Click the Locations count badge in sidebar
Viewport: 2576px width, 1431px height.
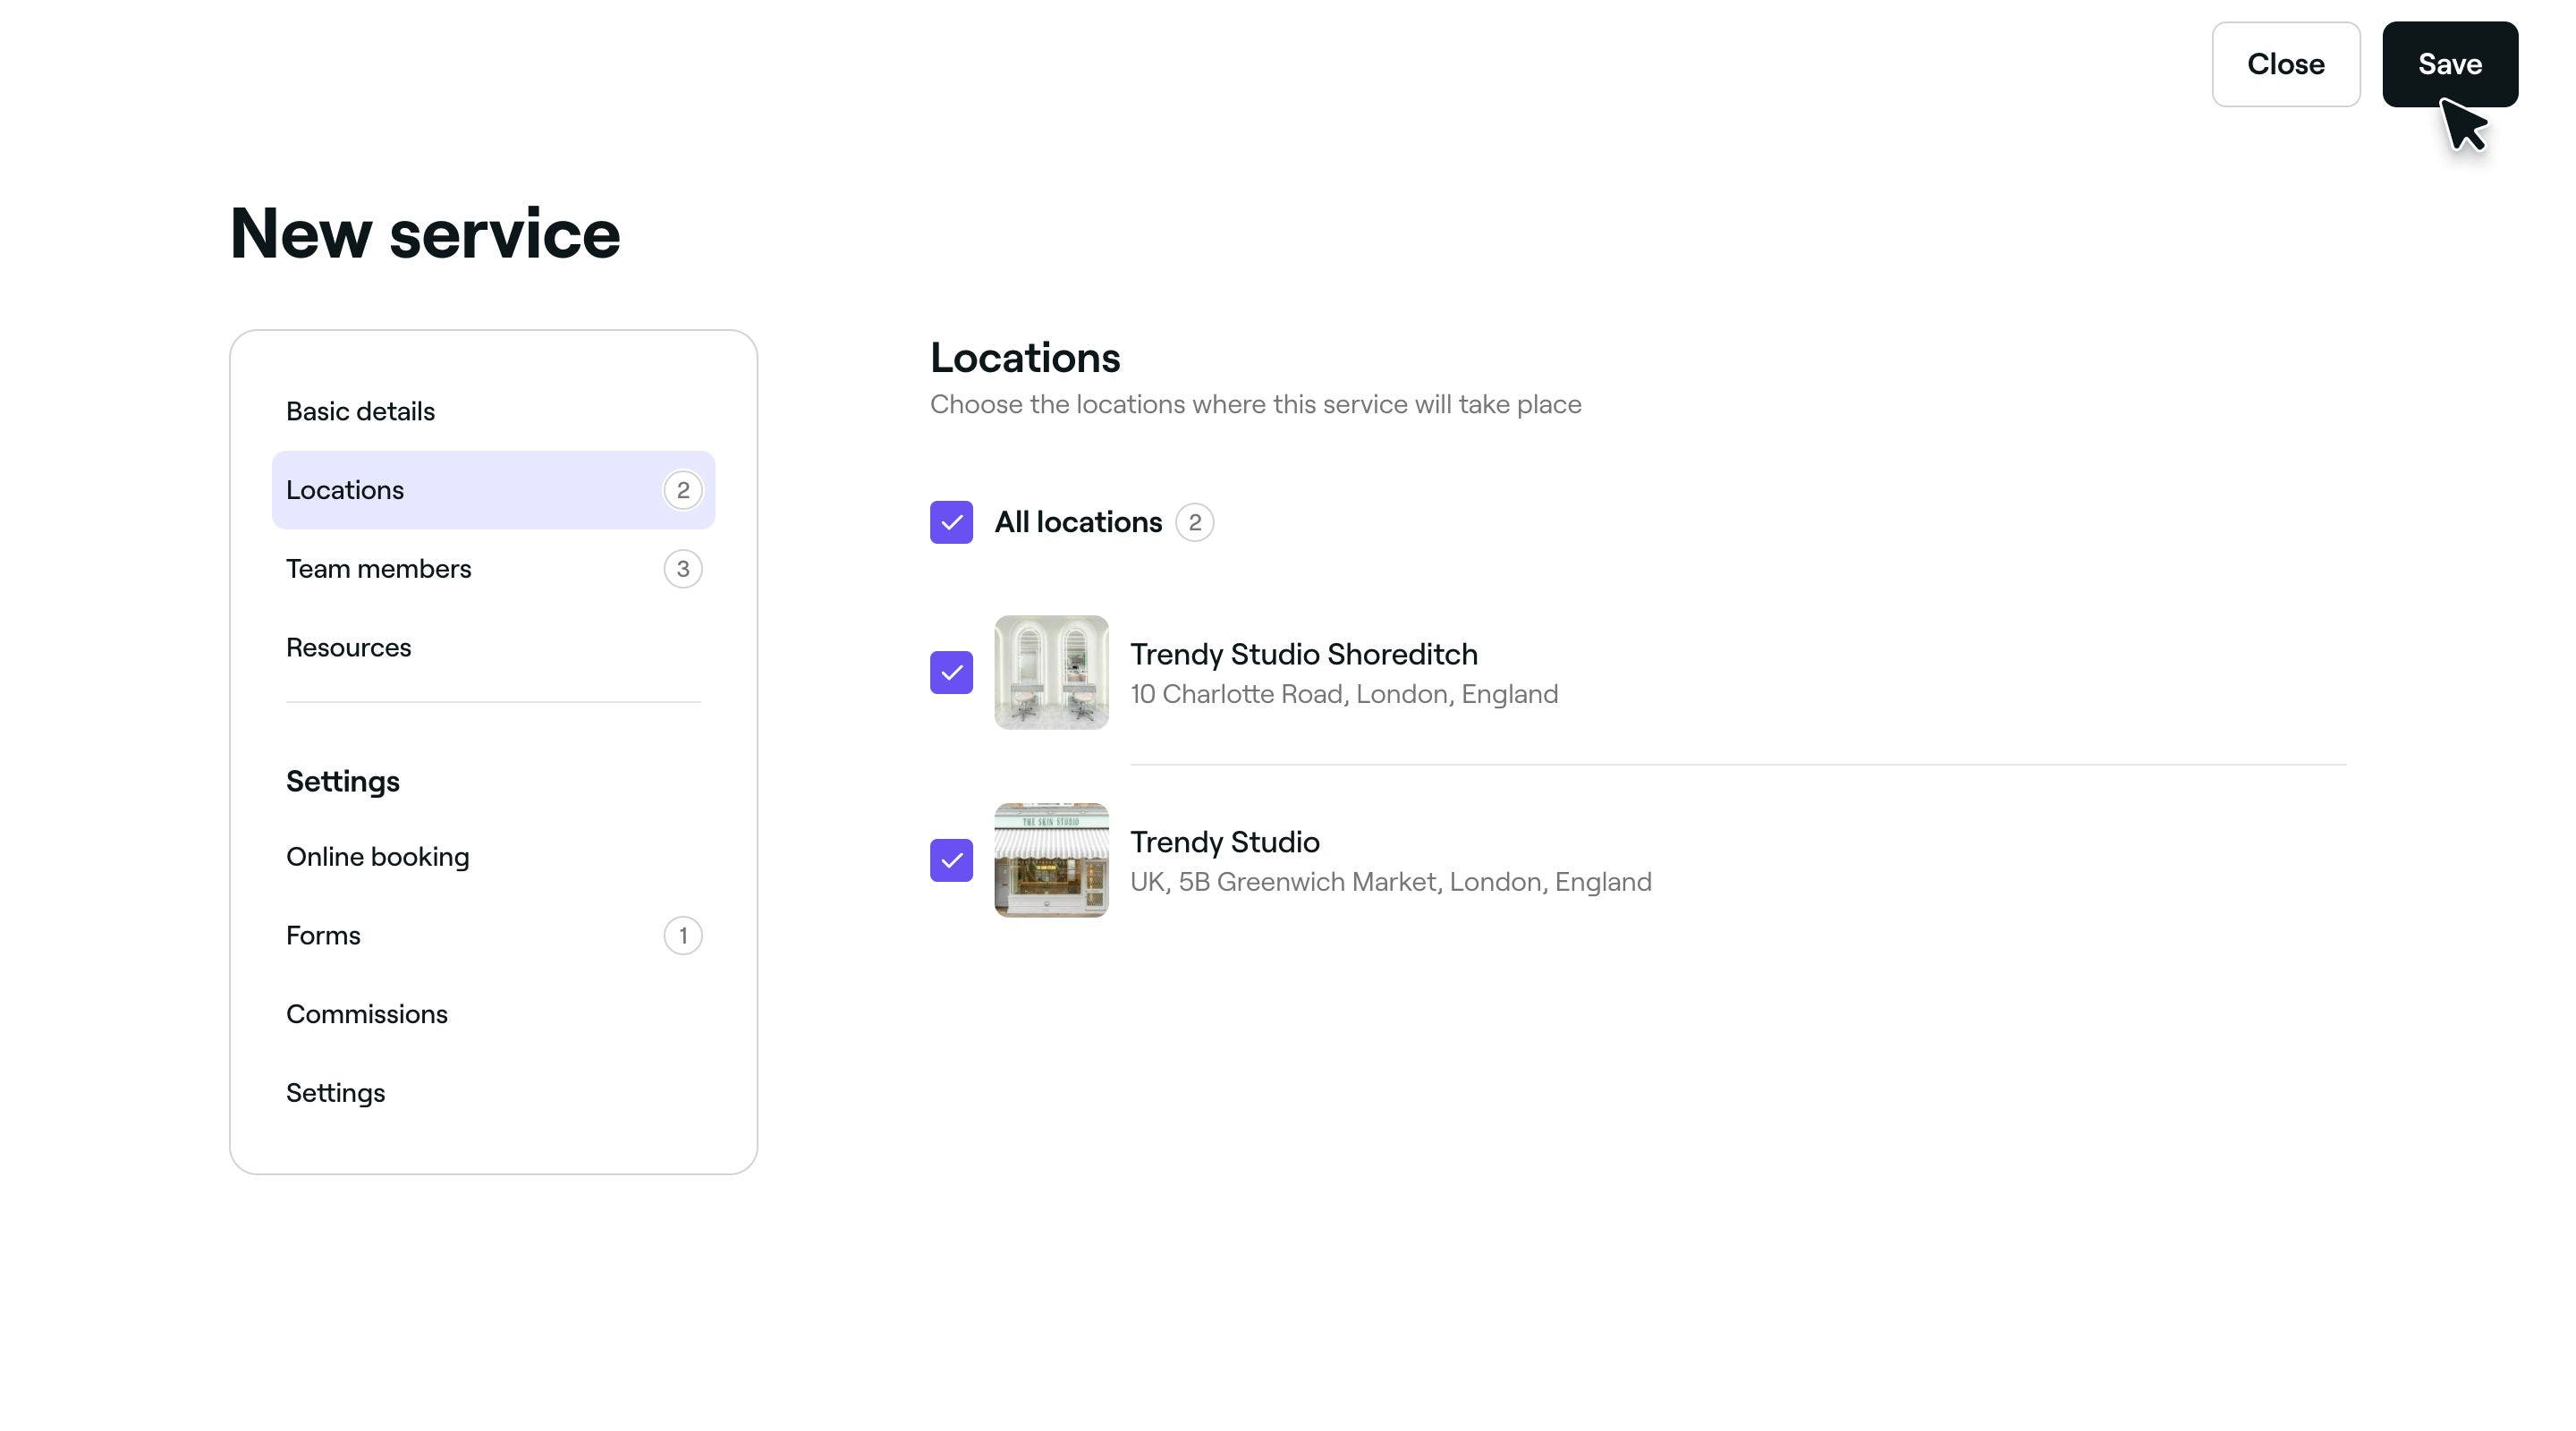point(683,490)
